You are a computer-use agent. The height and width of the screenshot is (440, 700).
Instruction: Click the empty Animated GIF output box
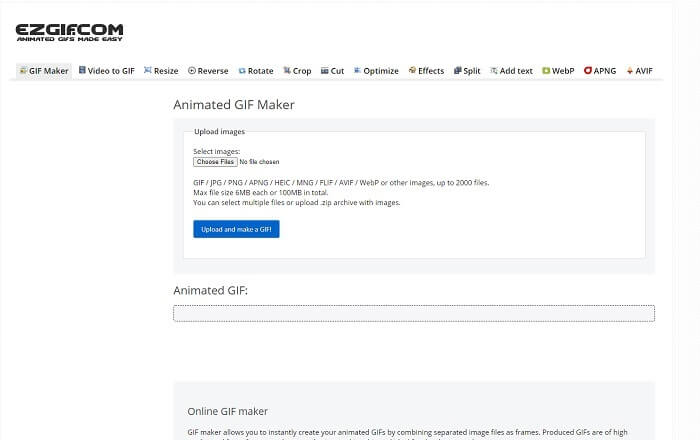click(x=413, y=313)
